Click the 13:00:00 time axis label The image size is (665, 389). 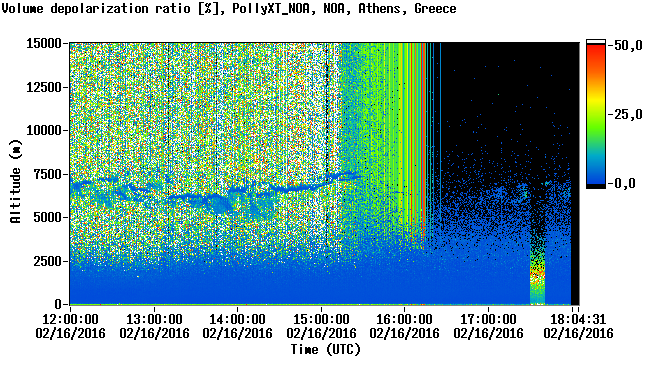coord(154,319)
